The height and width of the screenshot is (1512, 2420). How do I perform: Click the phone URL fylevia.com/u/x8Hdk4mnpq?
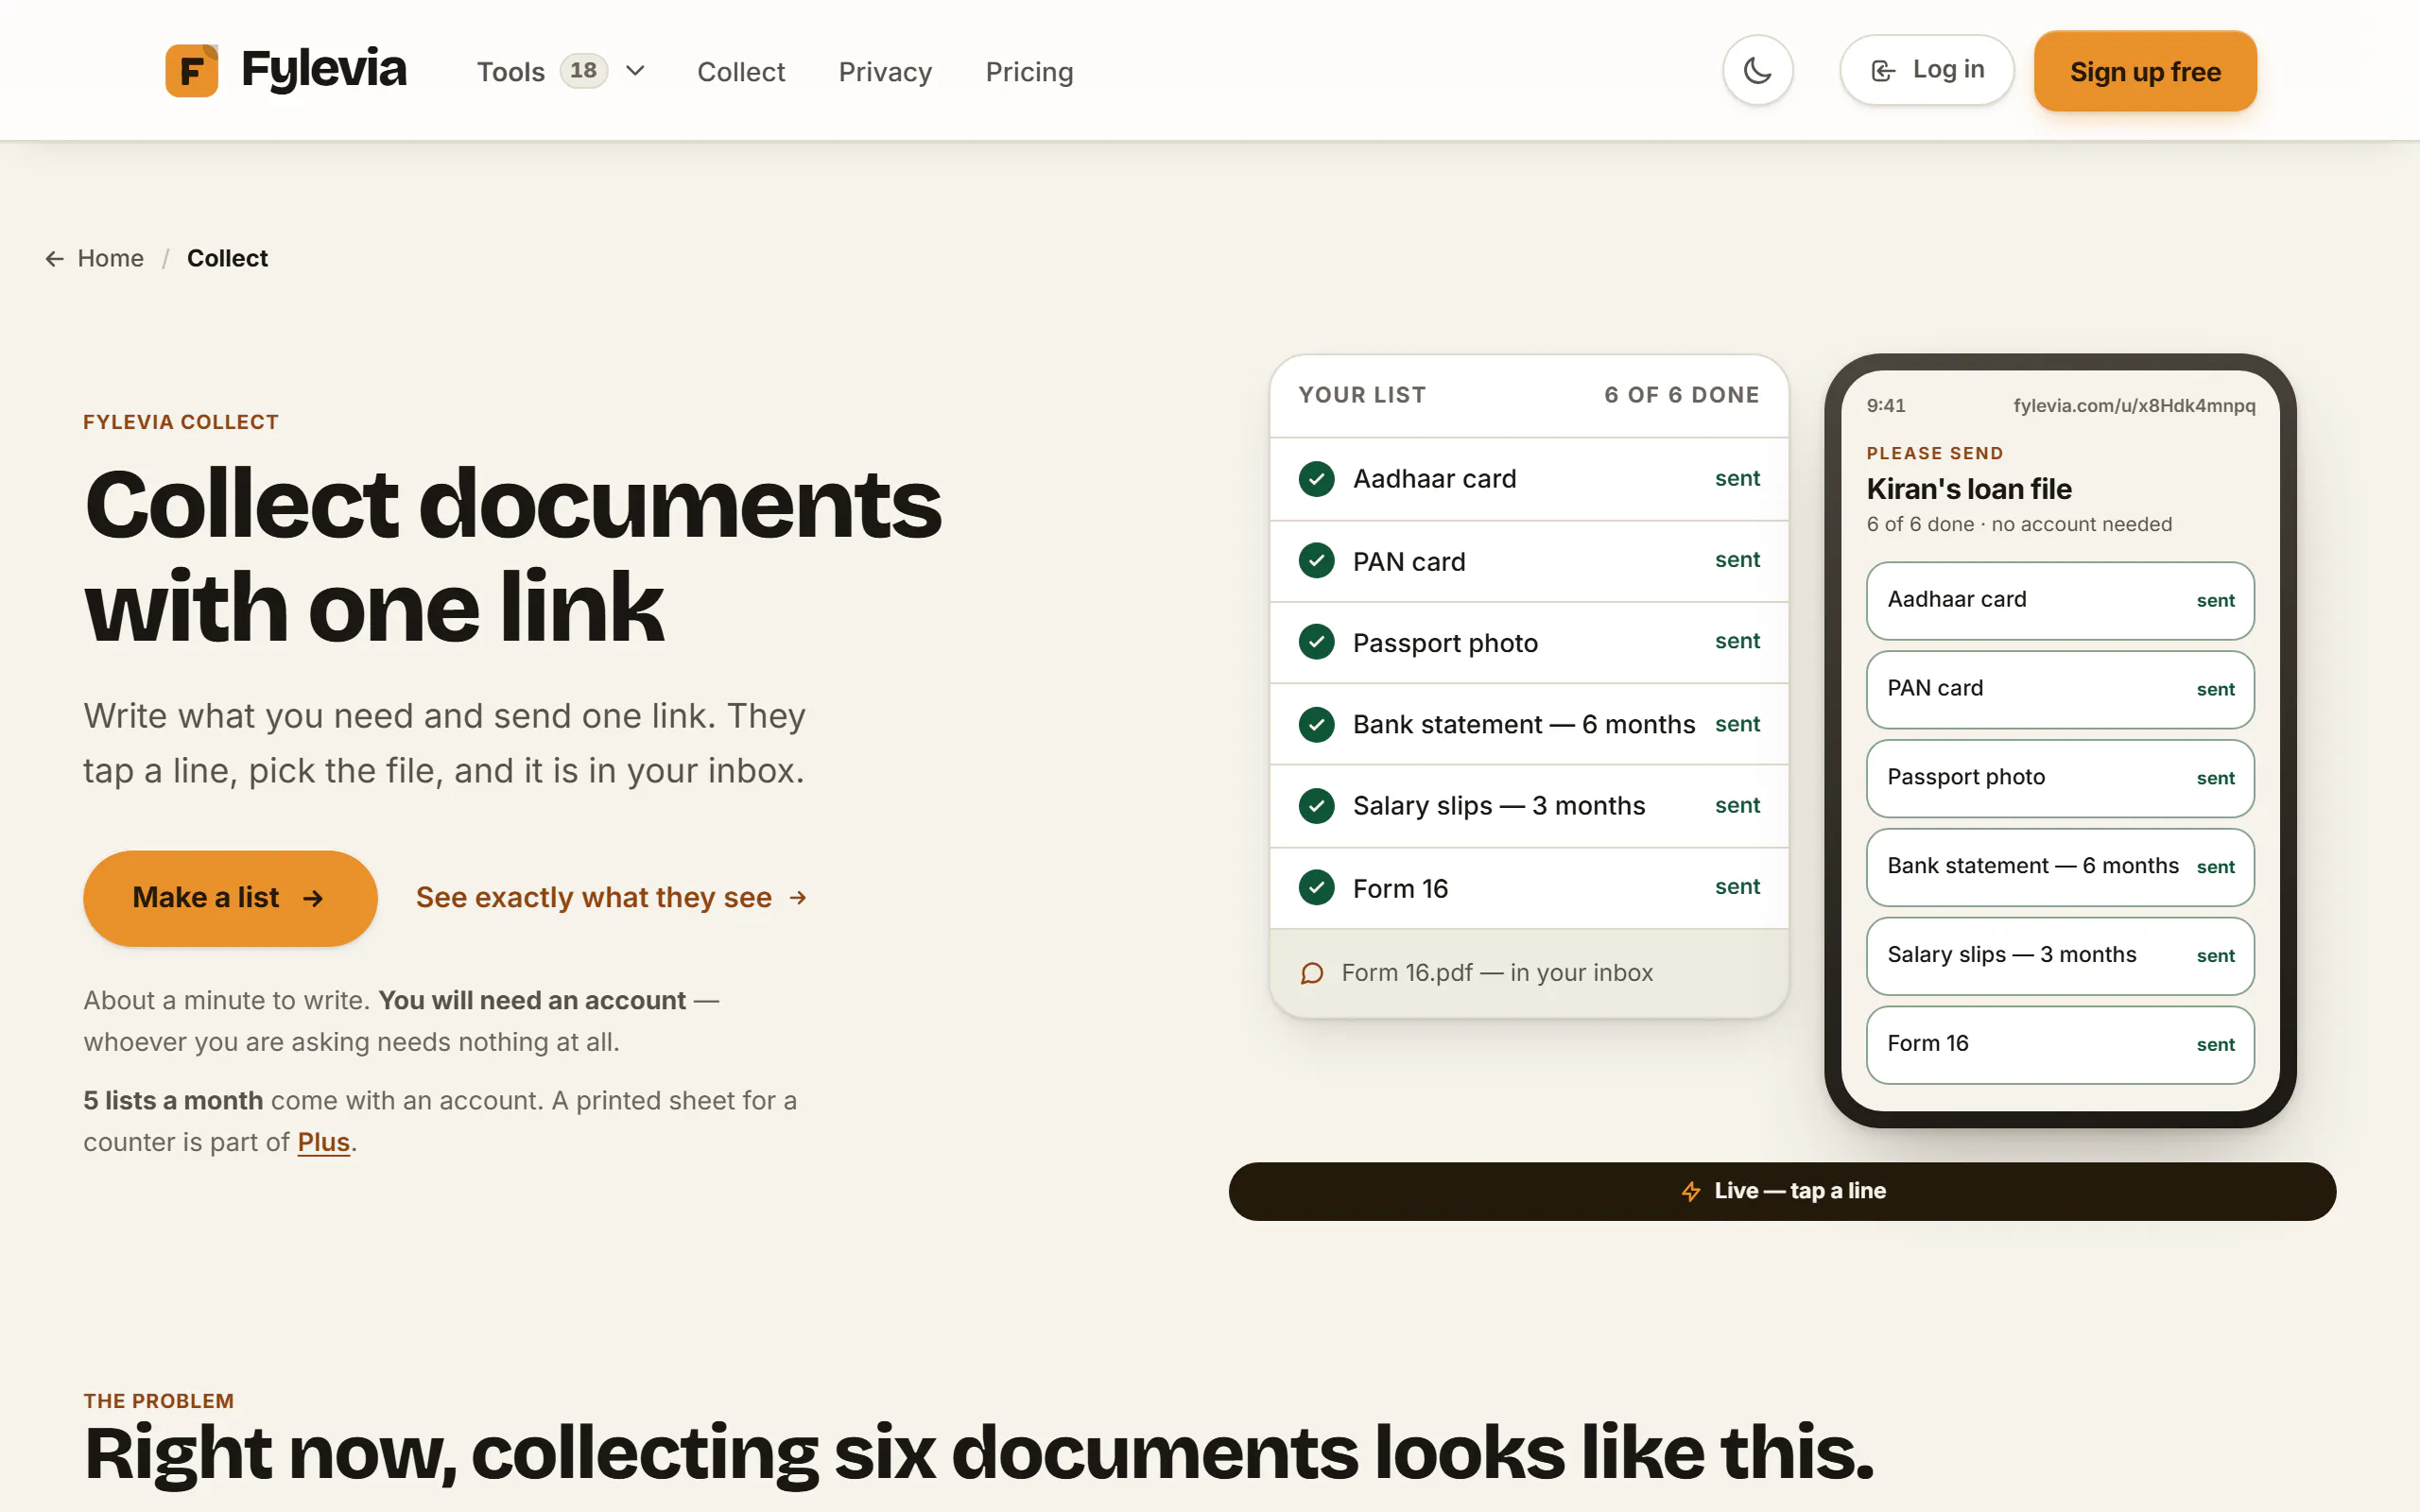click(2134, 405)
